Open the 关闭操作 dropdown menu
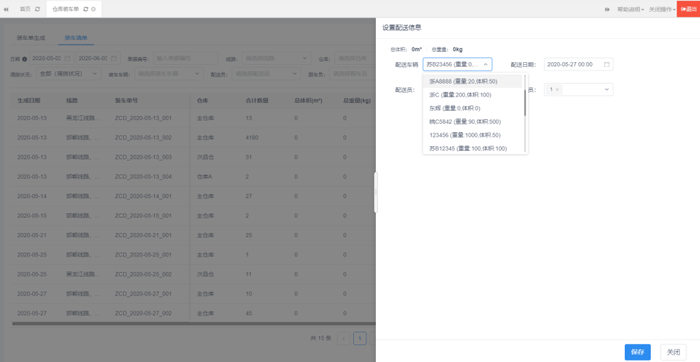 click(x=662, y=9)
